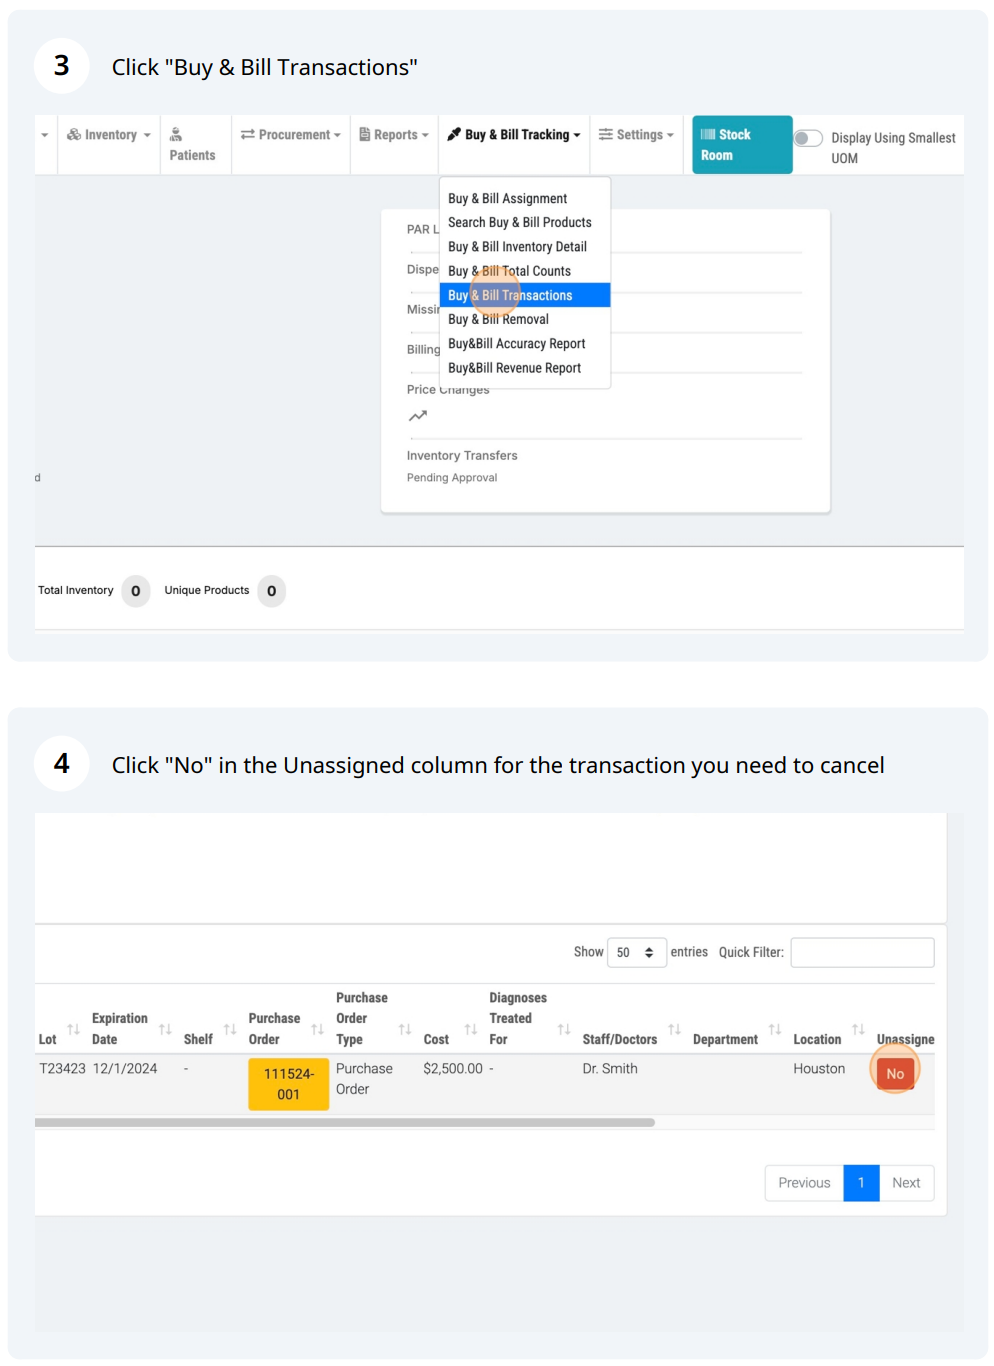Open purchase order 111524-001 badge
994x1366 pixels.
(289, 1084)
